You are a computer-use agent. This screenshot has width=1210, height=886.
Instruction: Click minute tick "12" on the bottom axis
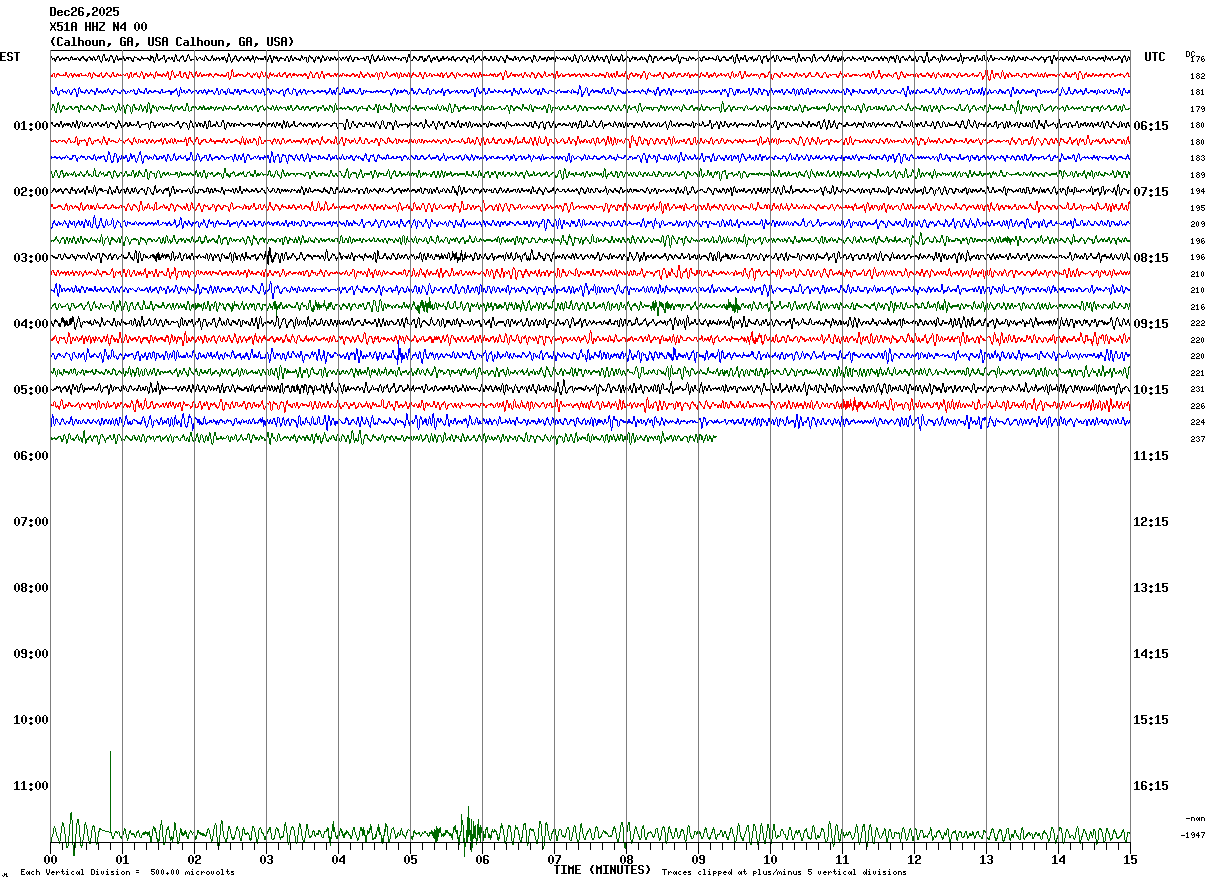click(914, 860)
